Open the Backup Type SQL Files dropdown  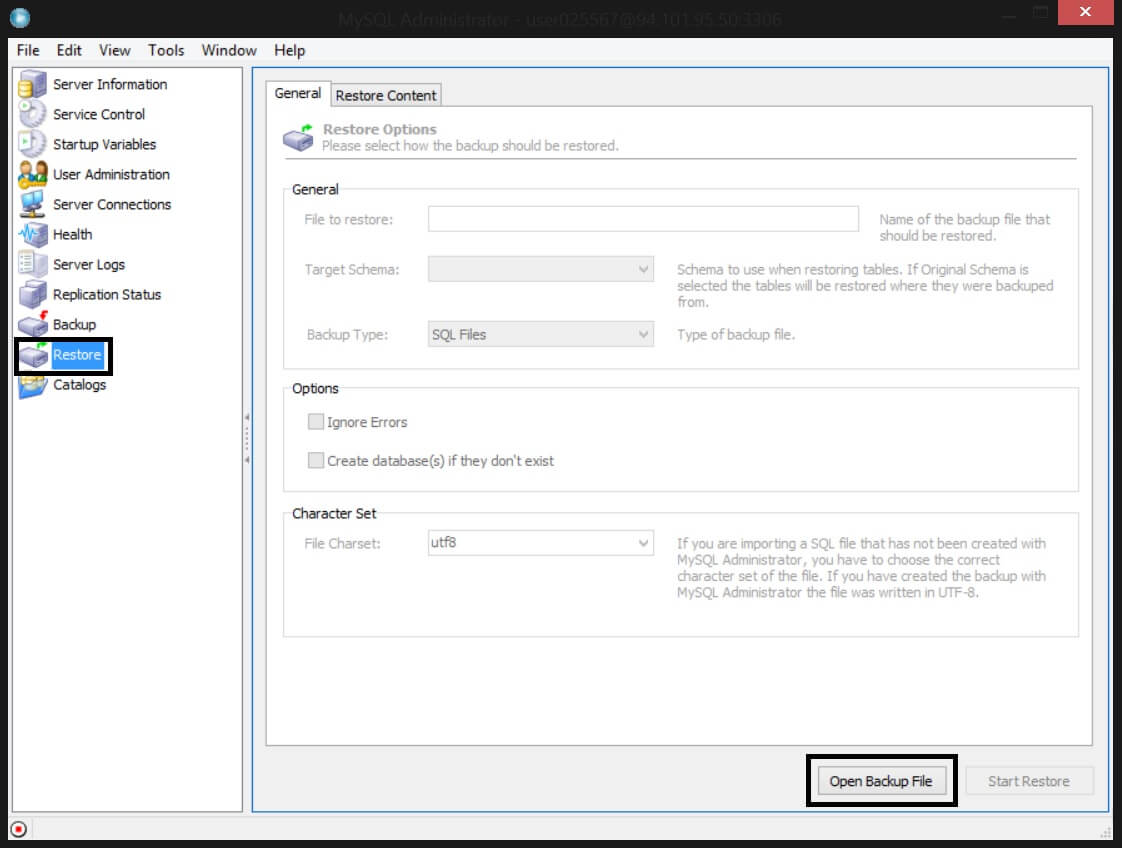click(x=540, y=334)
